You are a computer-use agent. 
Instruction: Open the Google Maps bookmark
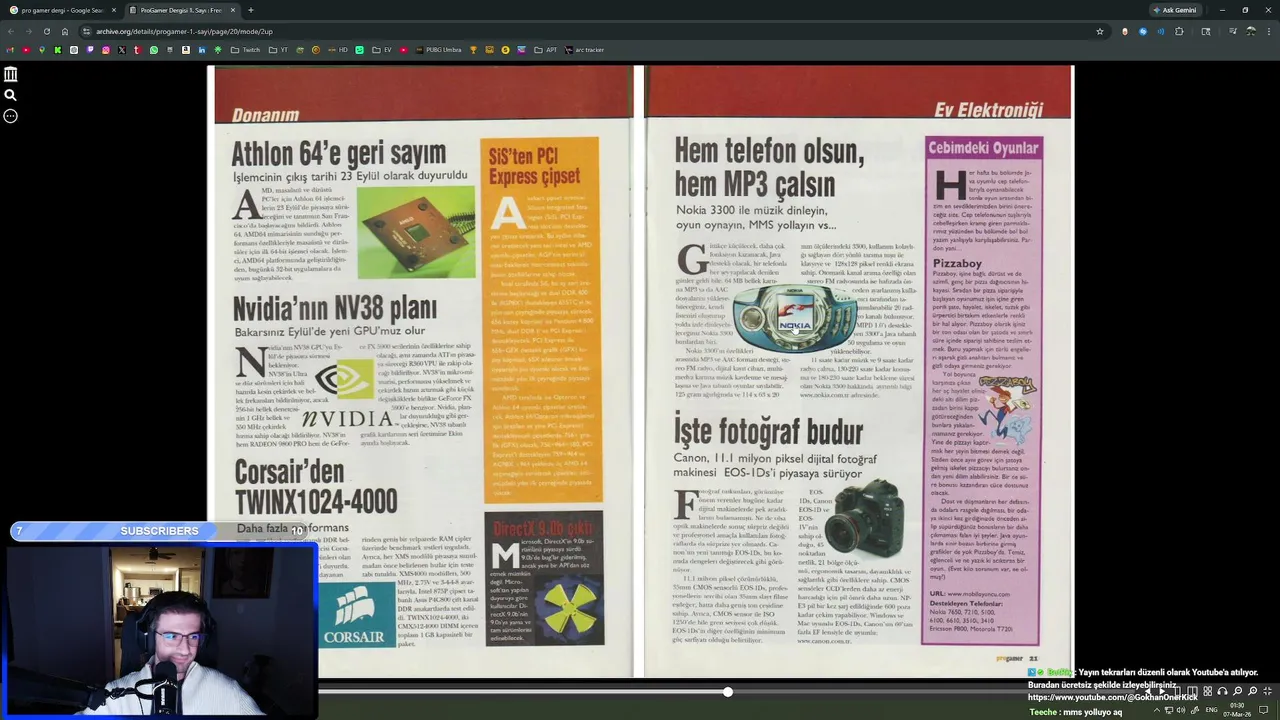click(x=42, y=50)
